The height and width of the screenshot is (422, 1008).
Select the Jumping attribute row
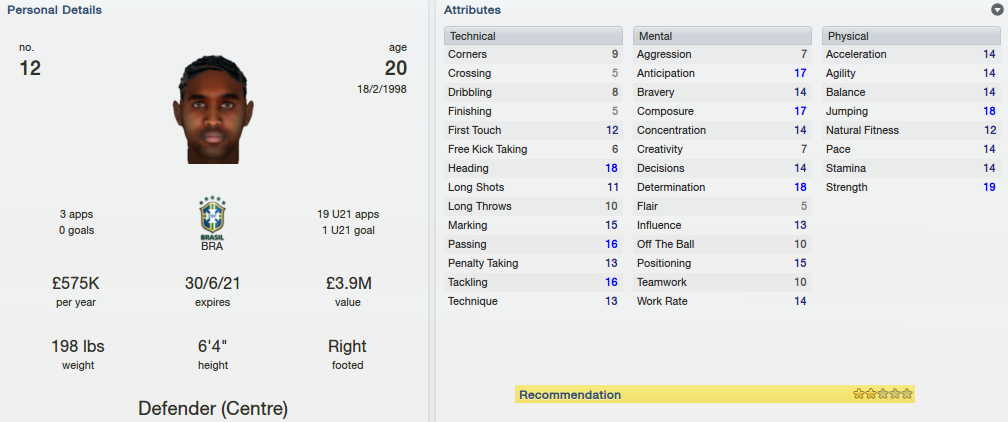(911, 111)
